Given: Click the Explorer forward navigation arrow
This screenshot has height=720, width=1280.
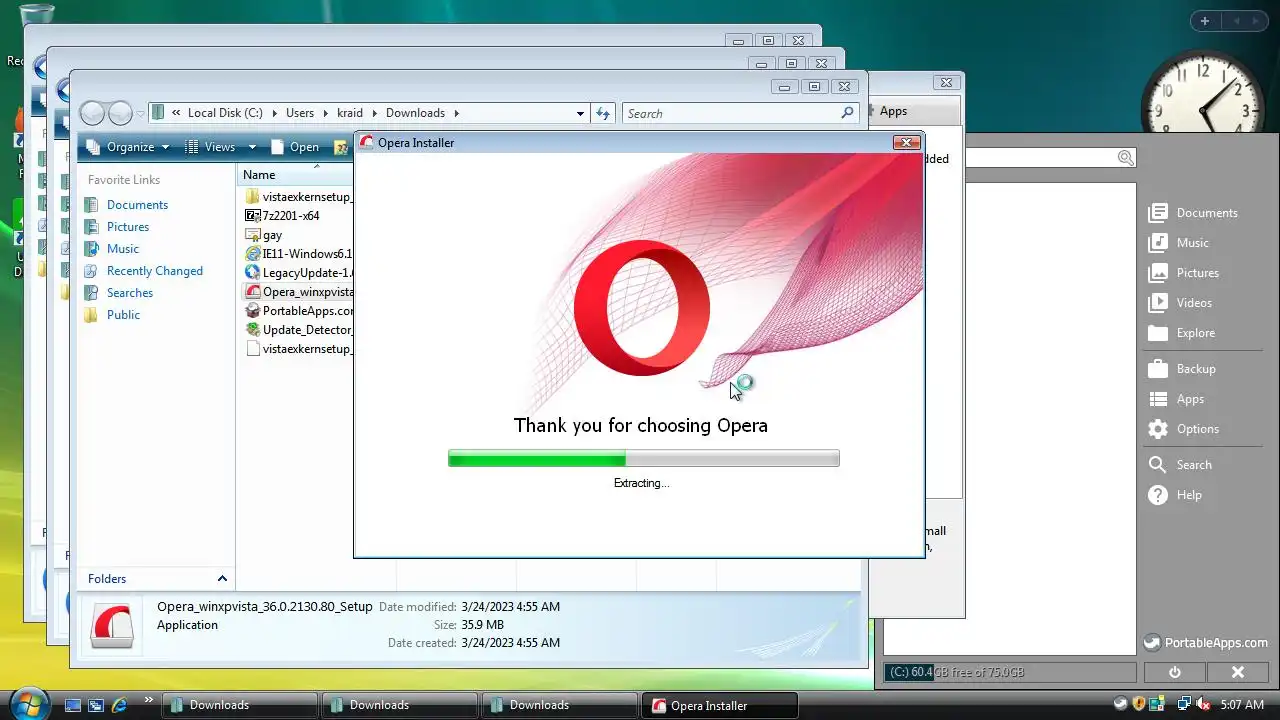Looking at the screenshot, I should coord(120,113).
